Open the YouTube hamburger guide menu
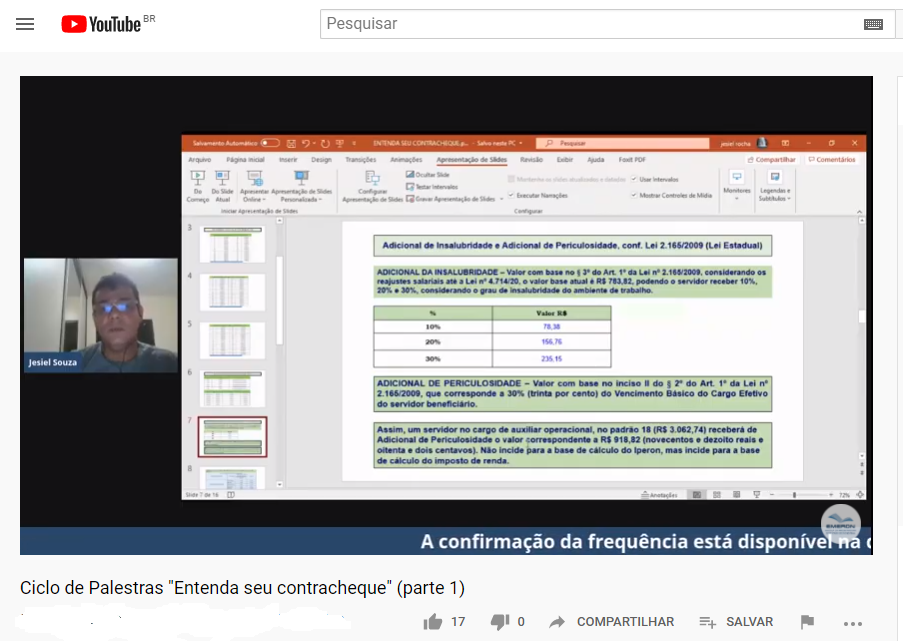Viewport: 903px width, 641px height. tap(25, 24)
